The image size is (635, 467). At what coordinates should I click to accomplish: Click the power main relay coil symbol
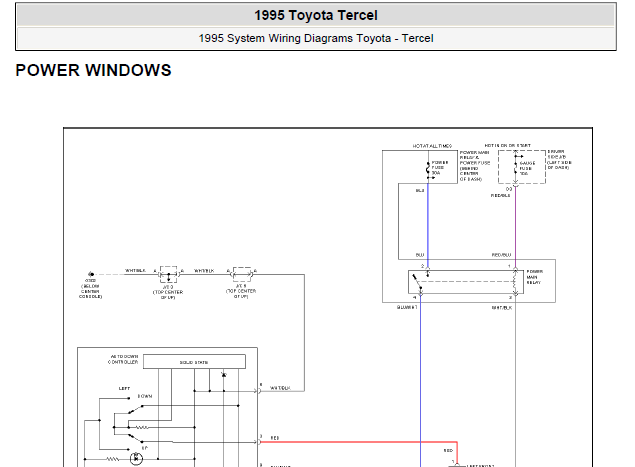[x=515, y=282]
